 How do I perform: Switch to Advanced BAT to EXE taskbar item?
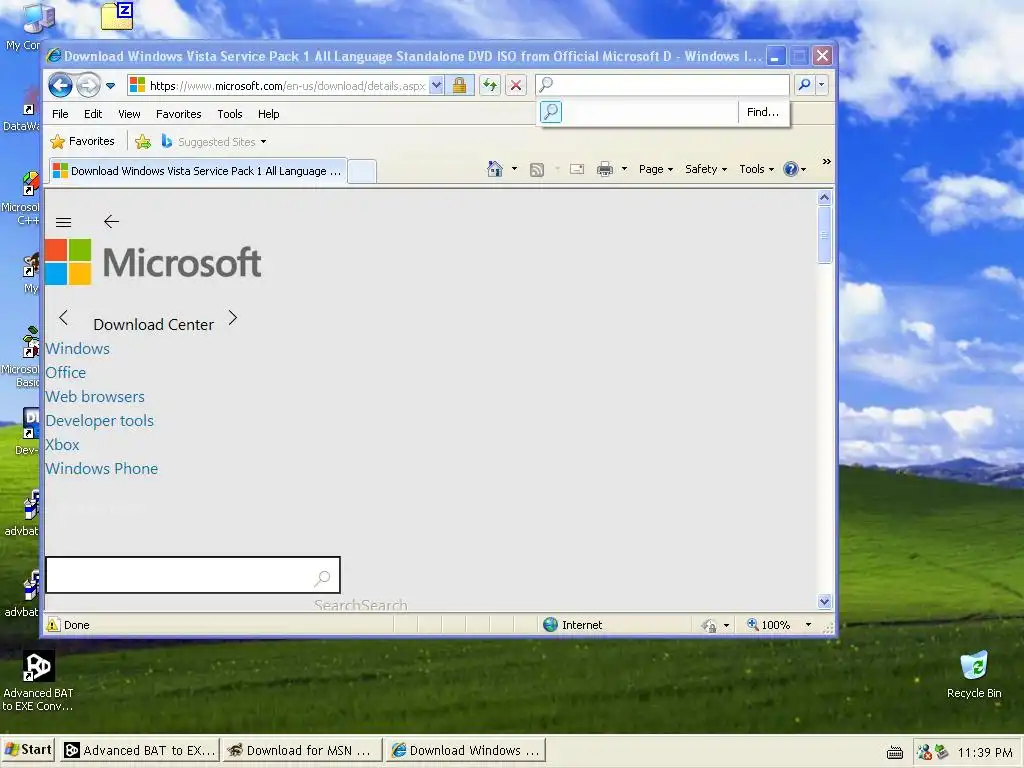[139, 750]
